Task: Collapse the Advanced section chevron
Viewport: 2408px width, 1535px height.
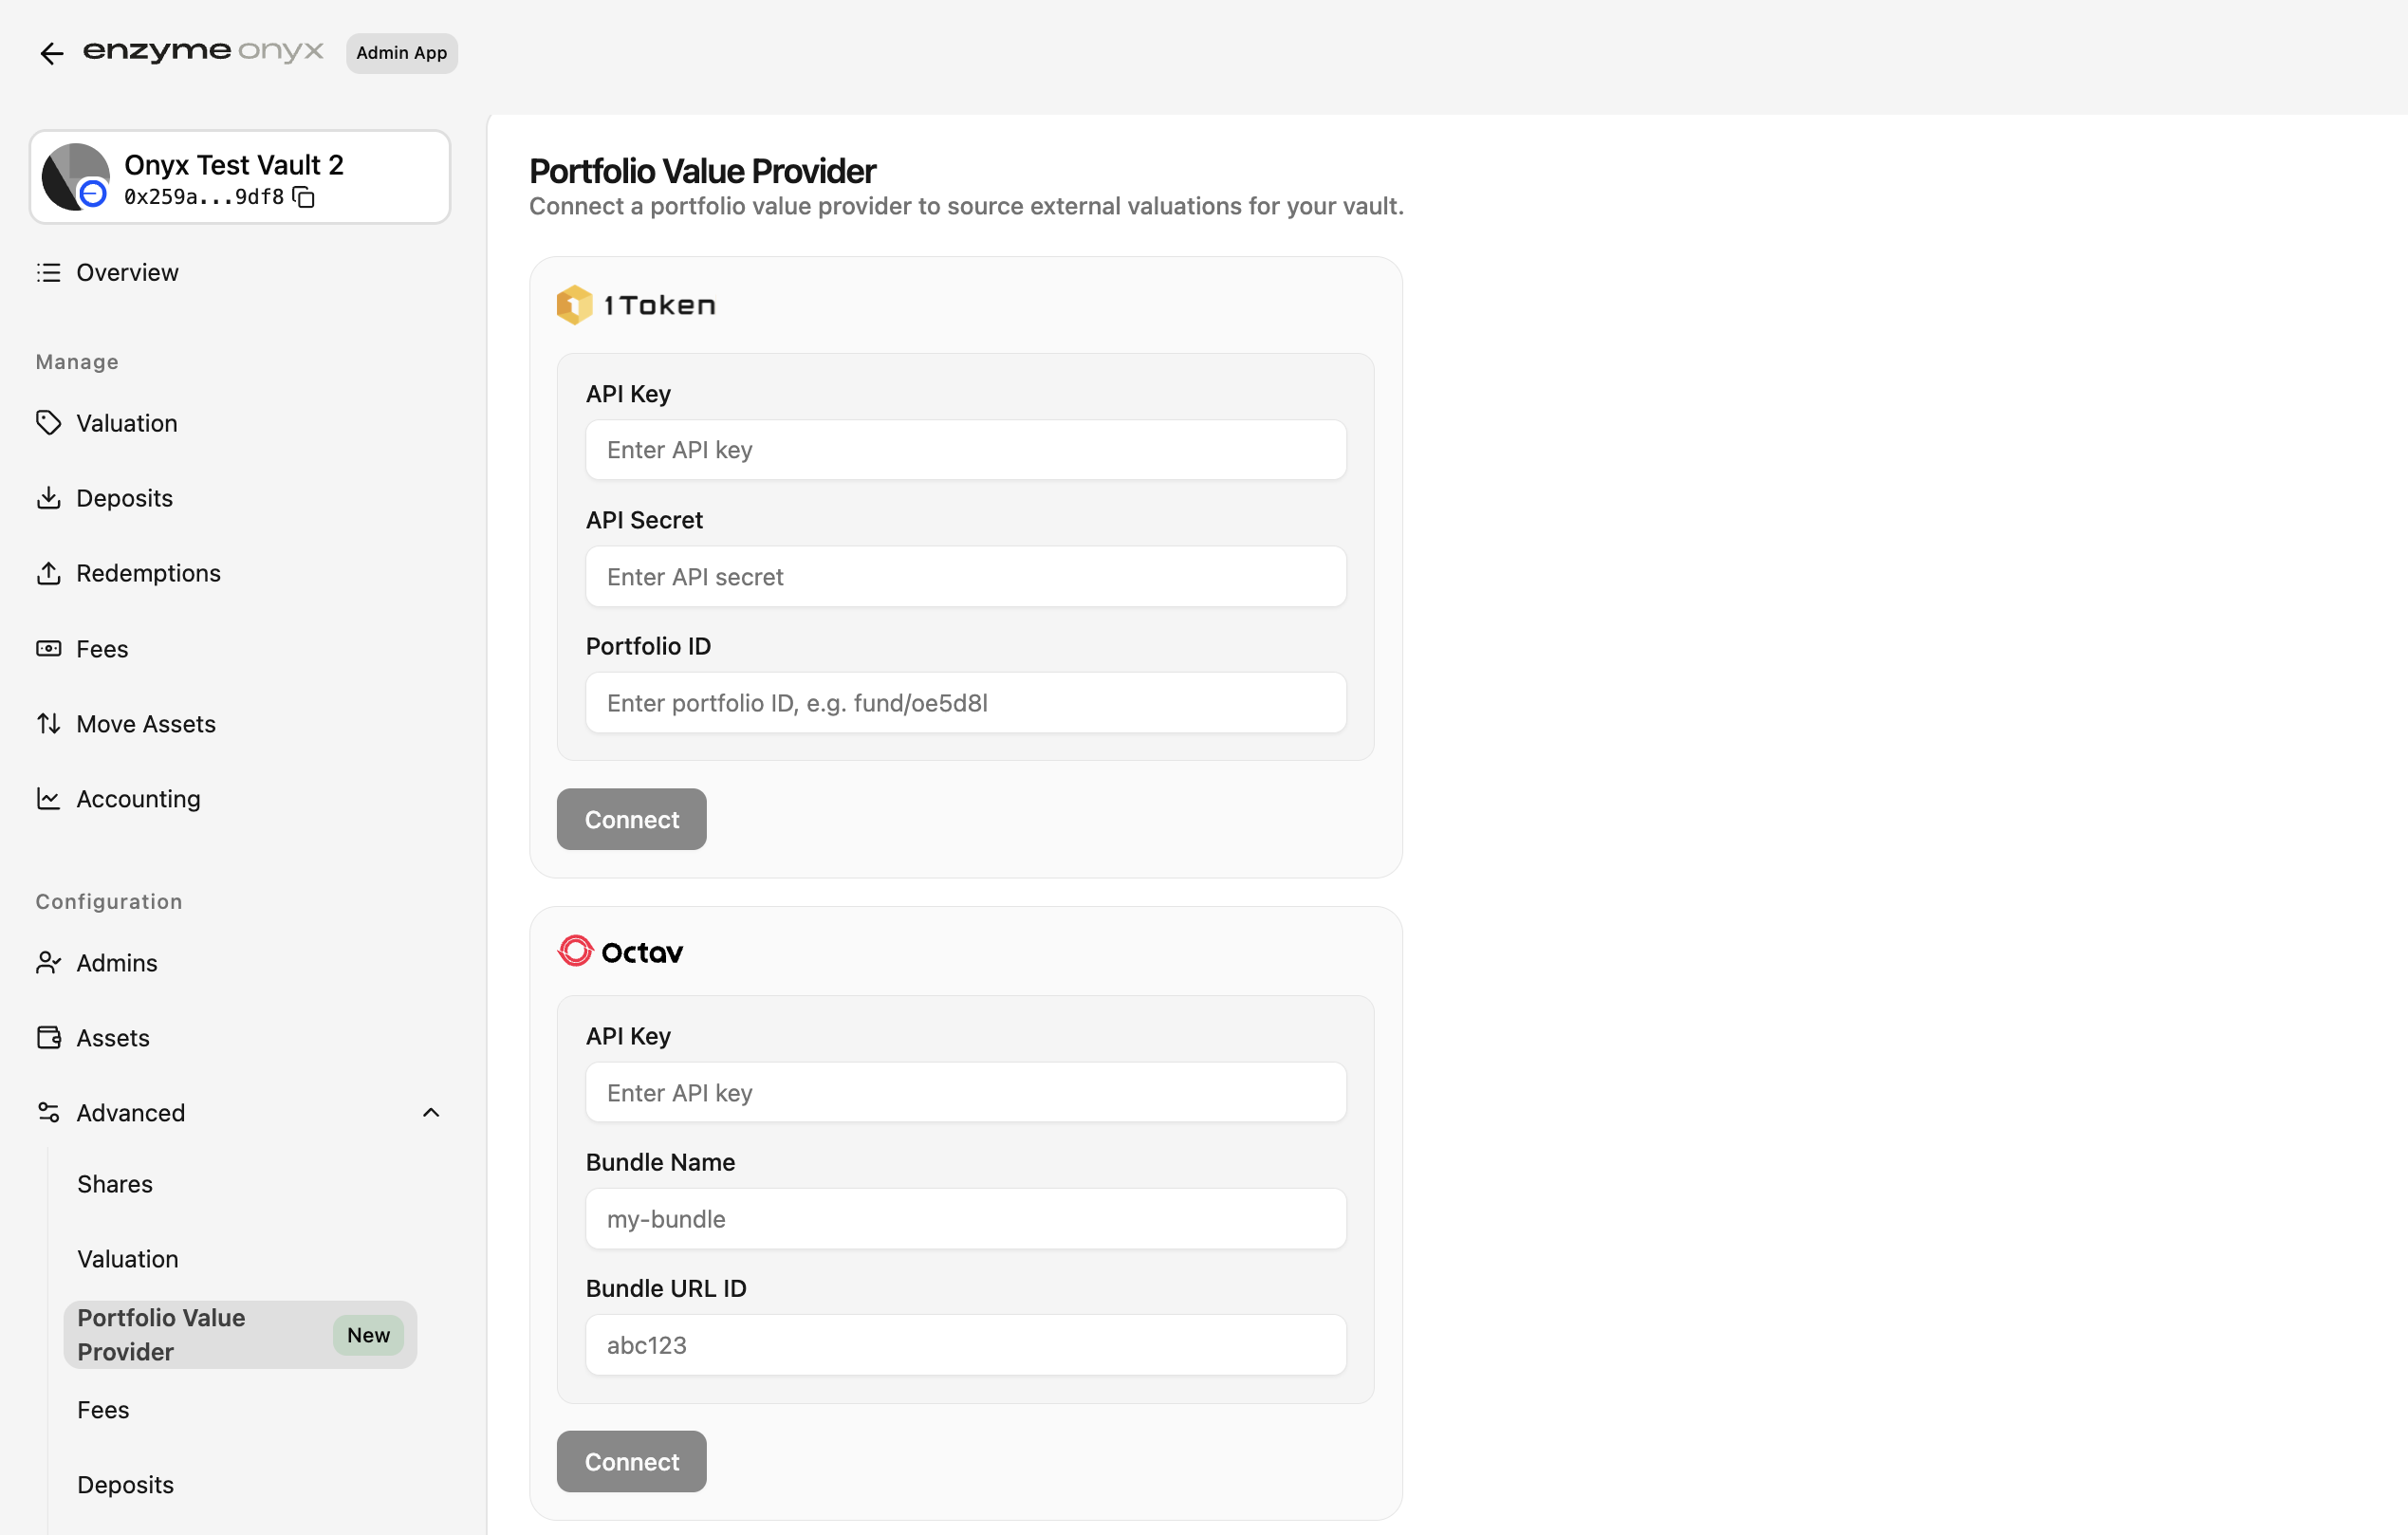Action: pyautogui.click(x=431, y=1112)
